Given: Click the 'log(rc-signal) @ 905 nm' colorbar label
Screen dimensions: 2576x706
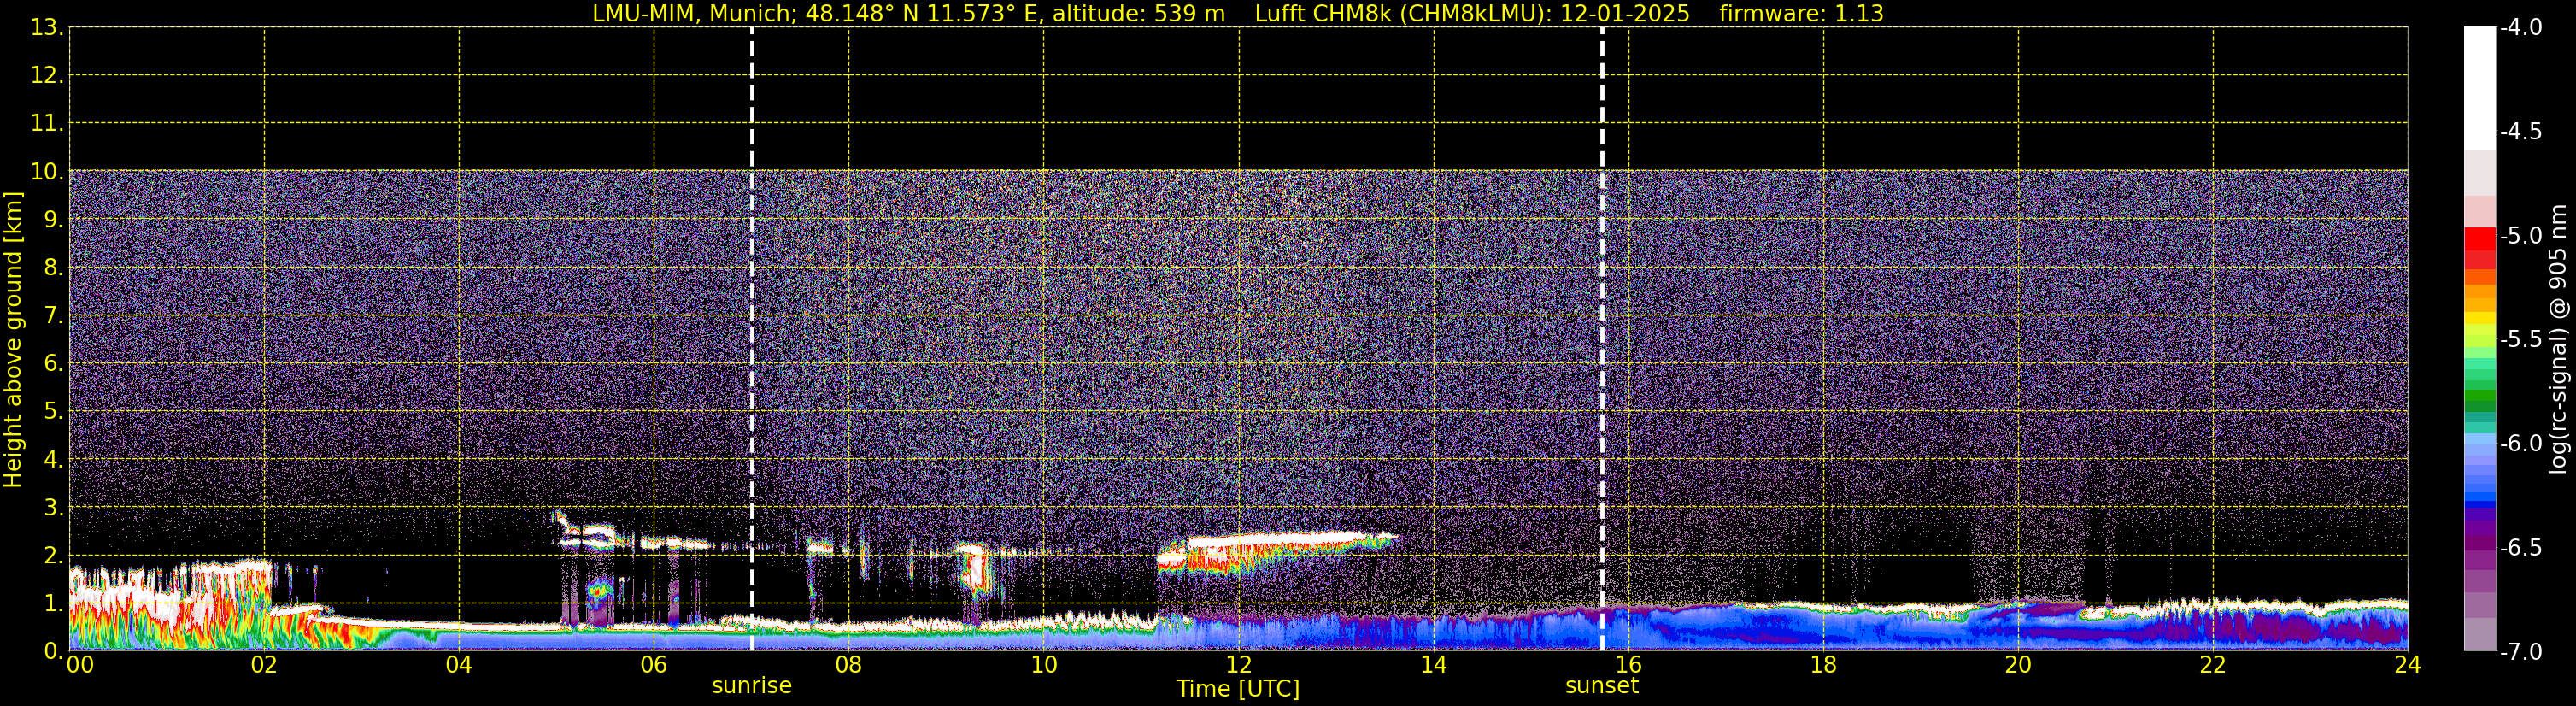Looking at the screenshot, I should [x=2558, y=339].
